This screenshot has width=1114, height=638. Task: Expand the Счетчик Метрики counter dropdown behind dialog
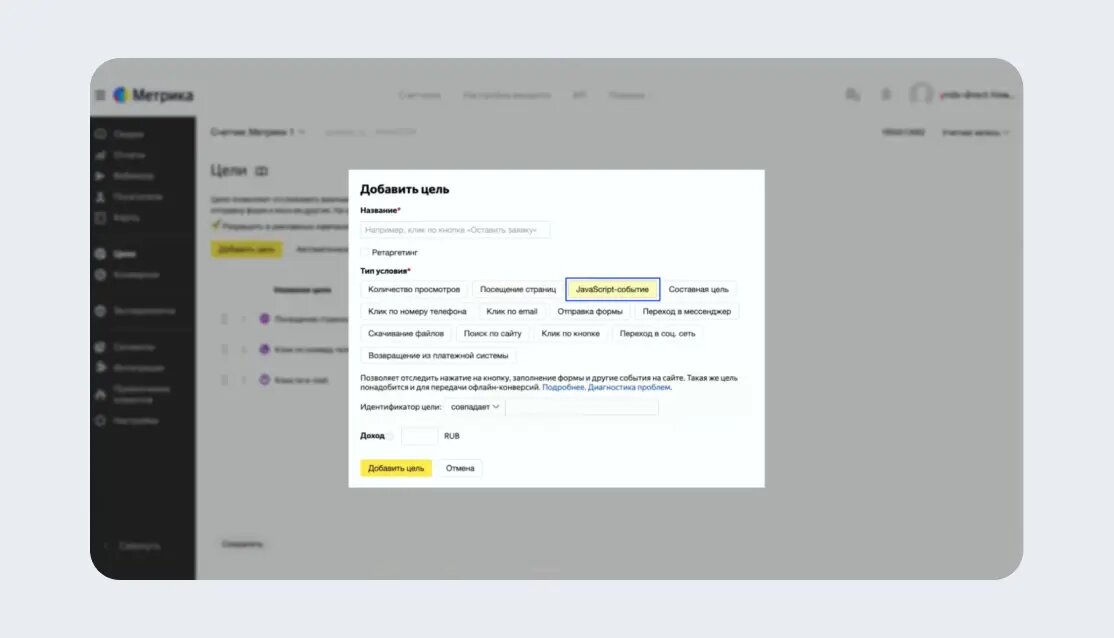[x=258, y=132]
